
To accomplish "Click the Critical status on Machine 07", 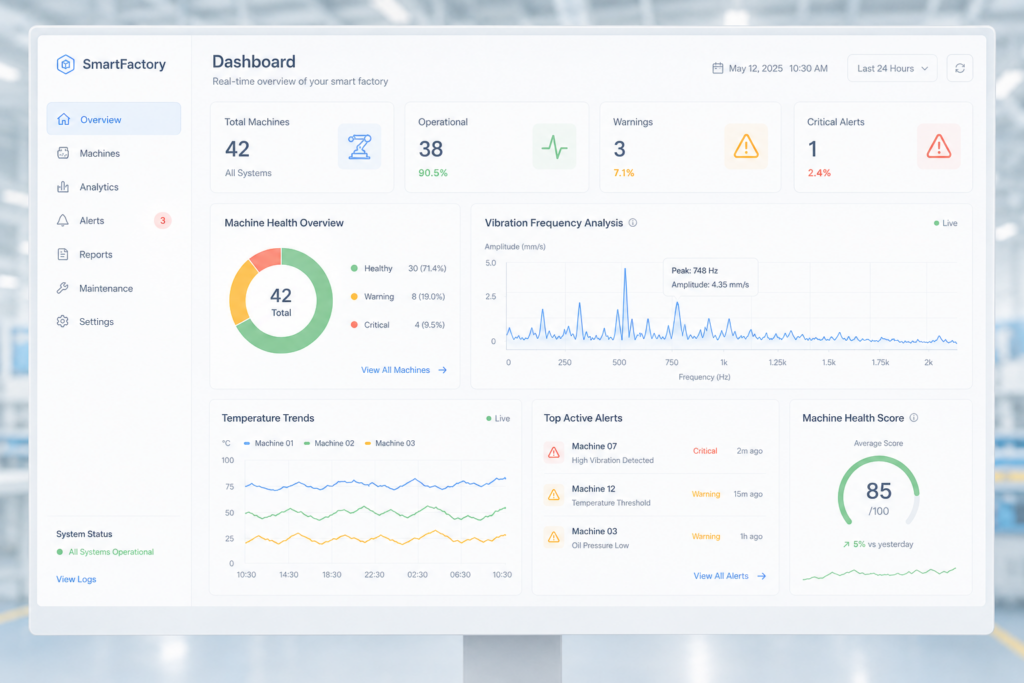I will point(705,451).
